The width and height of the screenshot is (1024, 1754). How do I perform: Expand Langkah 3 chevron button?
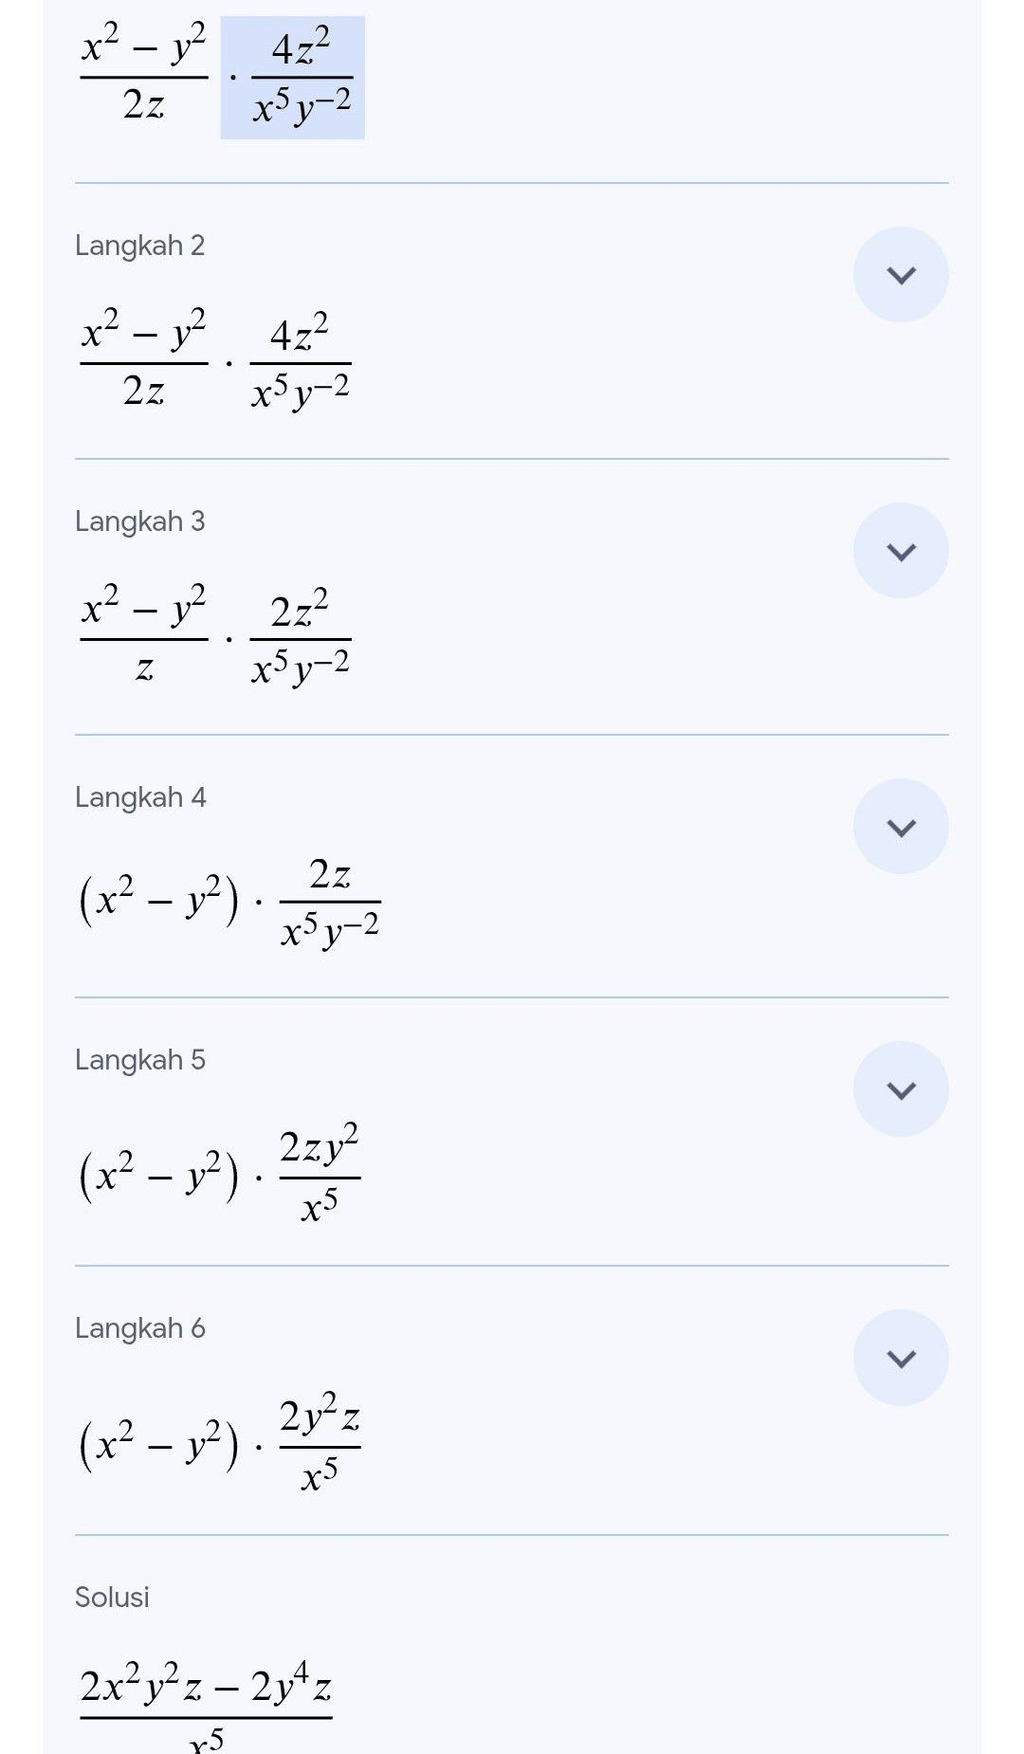900,550
